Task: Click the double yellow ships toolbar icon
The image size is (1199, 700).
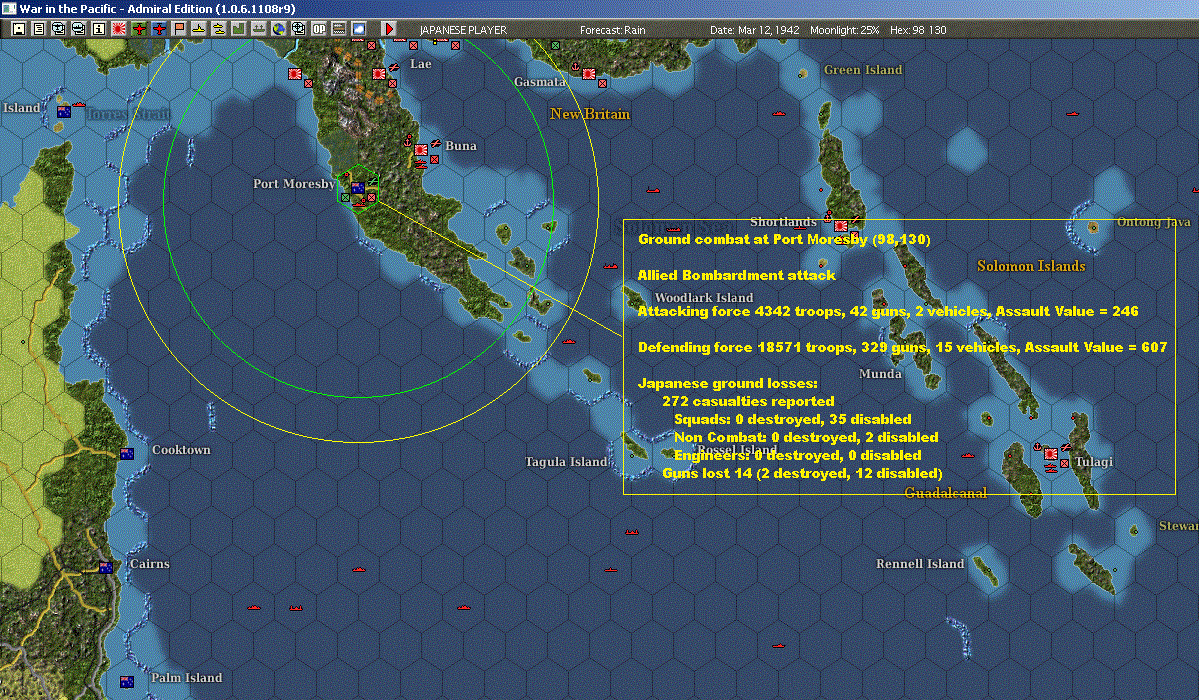Action: click(219, 29)
